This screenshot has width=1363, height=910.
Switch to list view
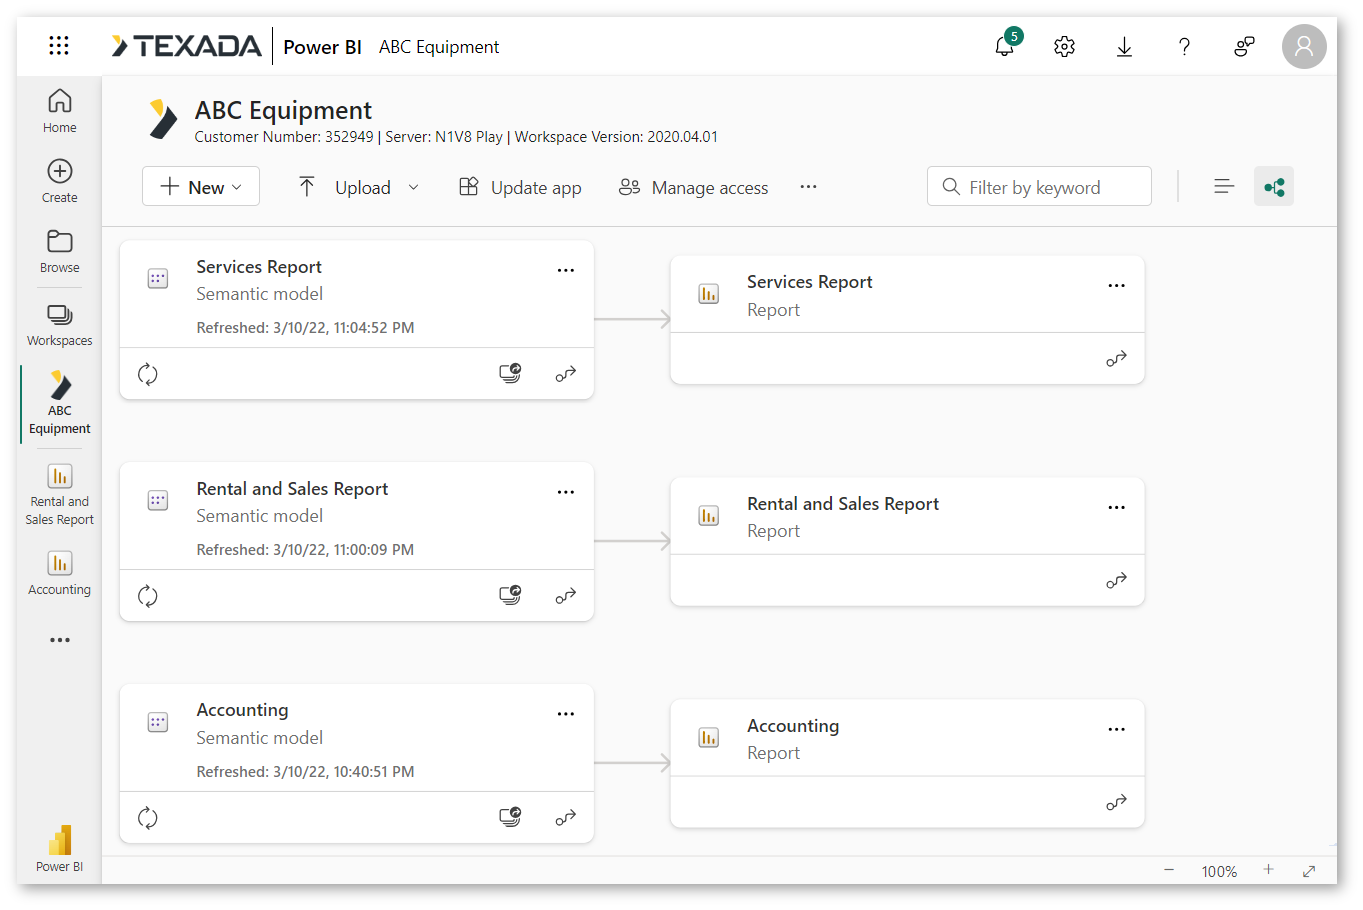(1224, 186)
